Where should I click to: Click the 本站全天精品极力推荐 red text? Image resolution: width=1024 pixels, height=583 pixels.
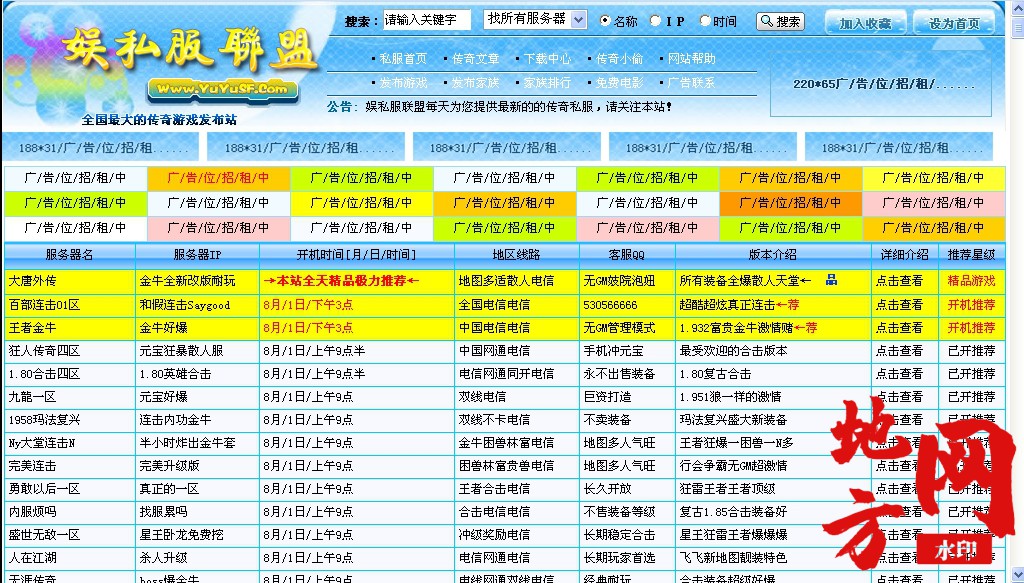point(342,281)
